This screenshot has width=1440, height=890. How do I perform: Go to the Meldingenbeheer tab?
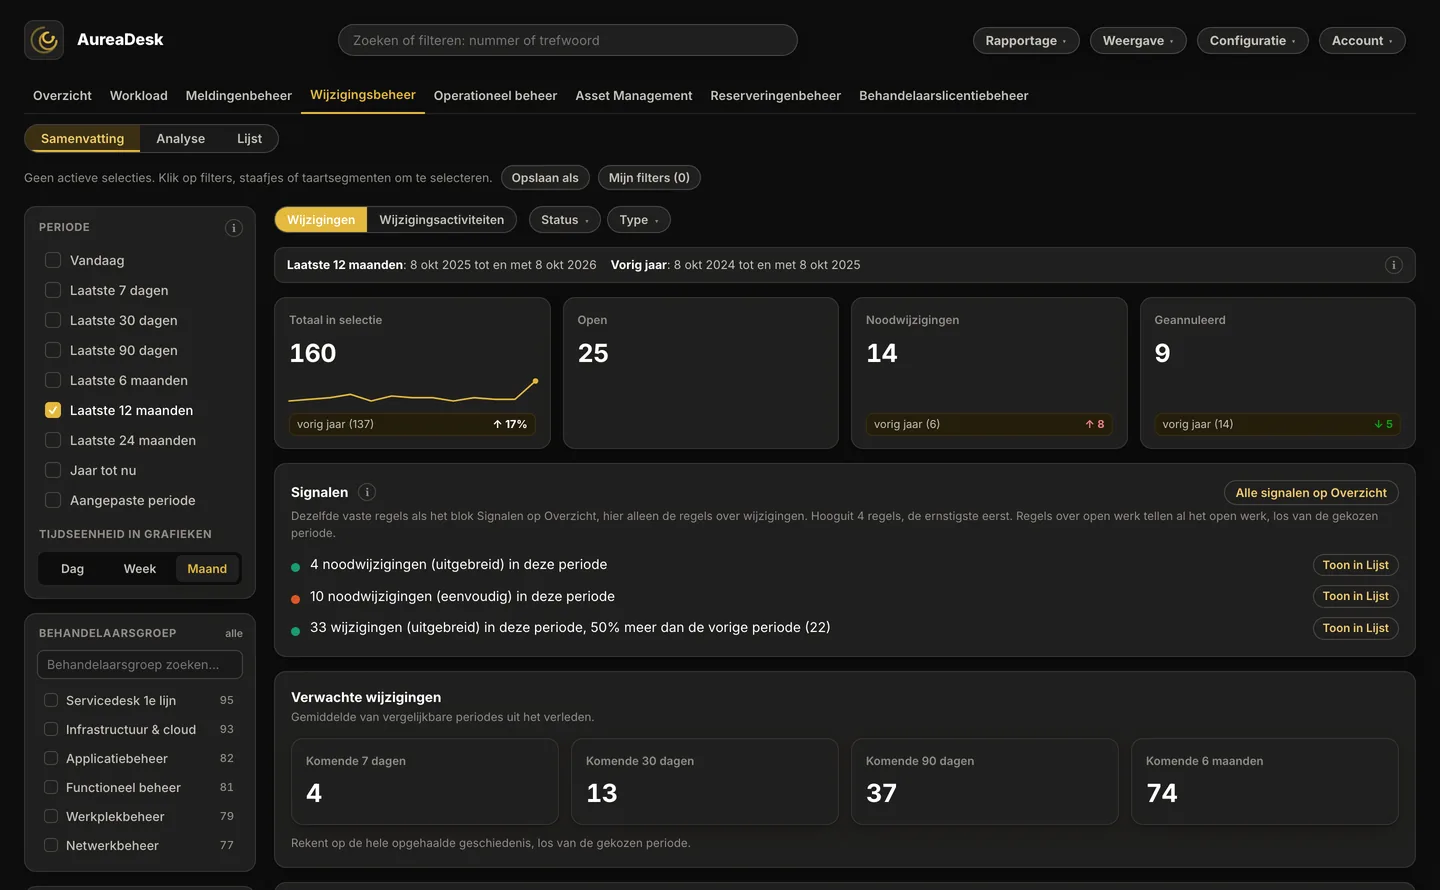click(x=239, y=96)
